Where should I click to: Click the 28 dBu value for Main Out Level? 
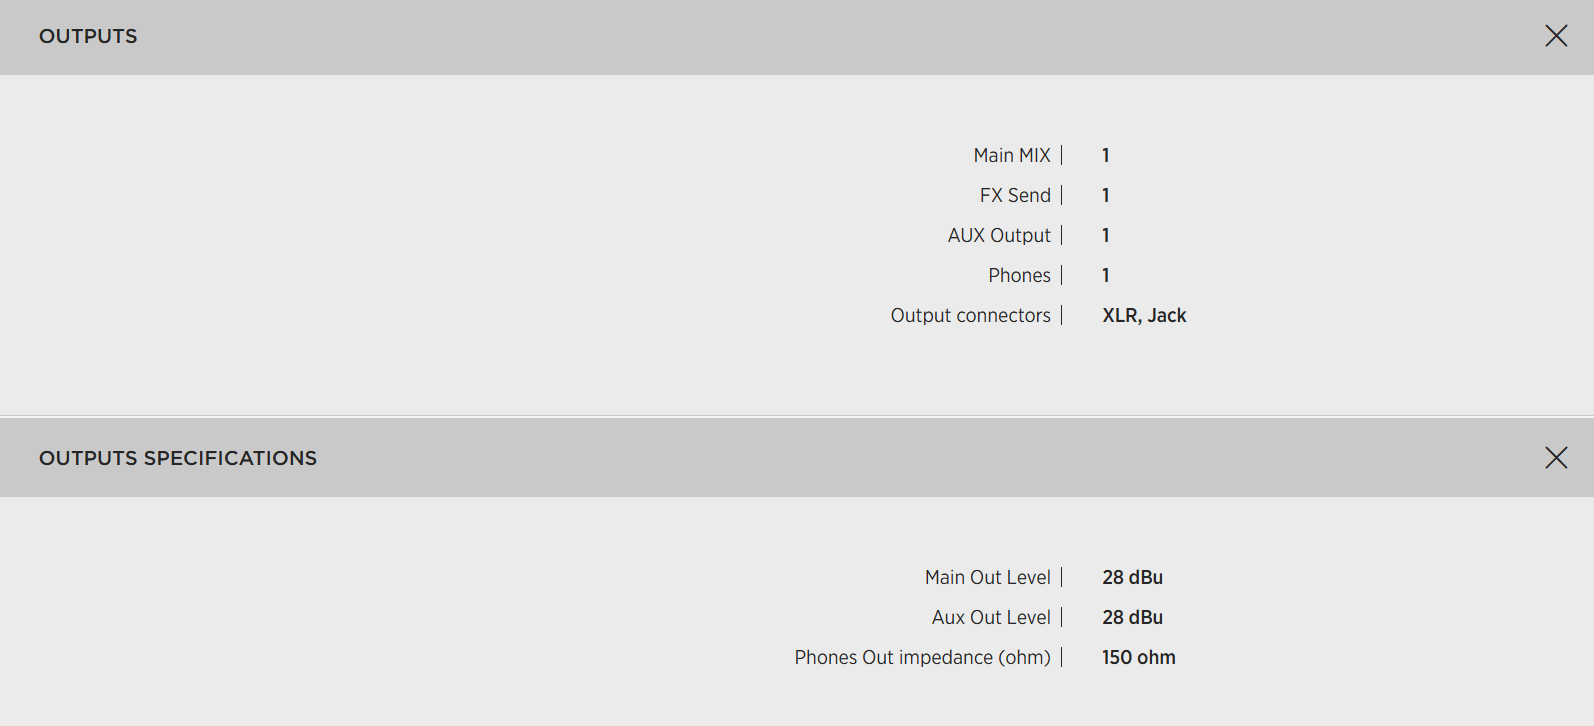point(1132,577)
